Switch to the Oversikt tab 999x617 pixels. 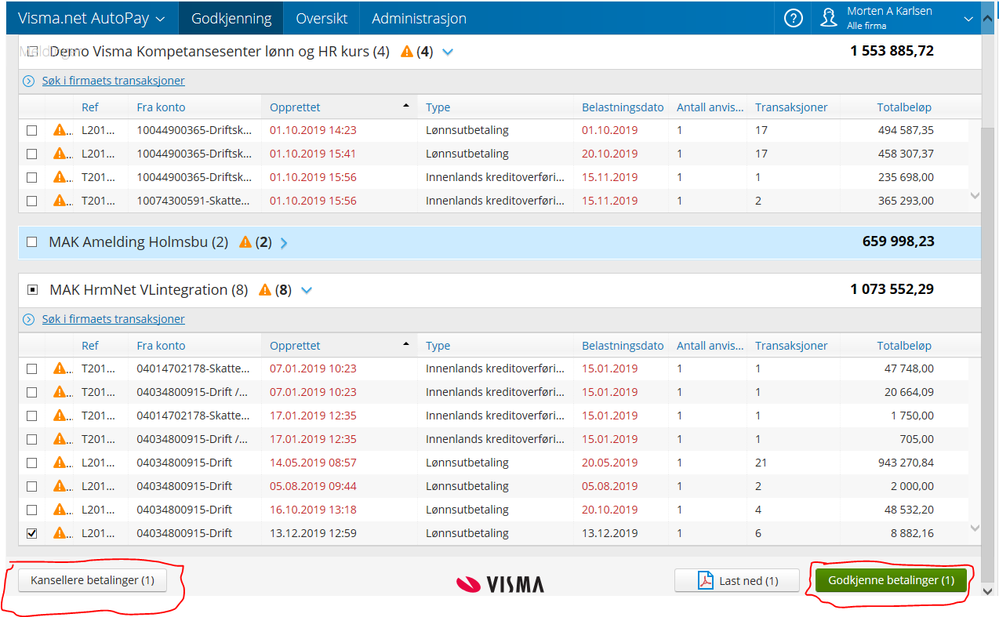coord(321,18)
